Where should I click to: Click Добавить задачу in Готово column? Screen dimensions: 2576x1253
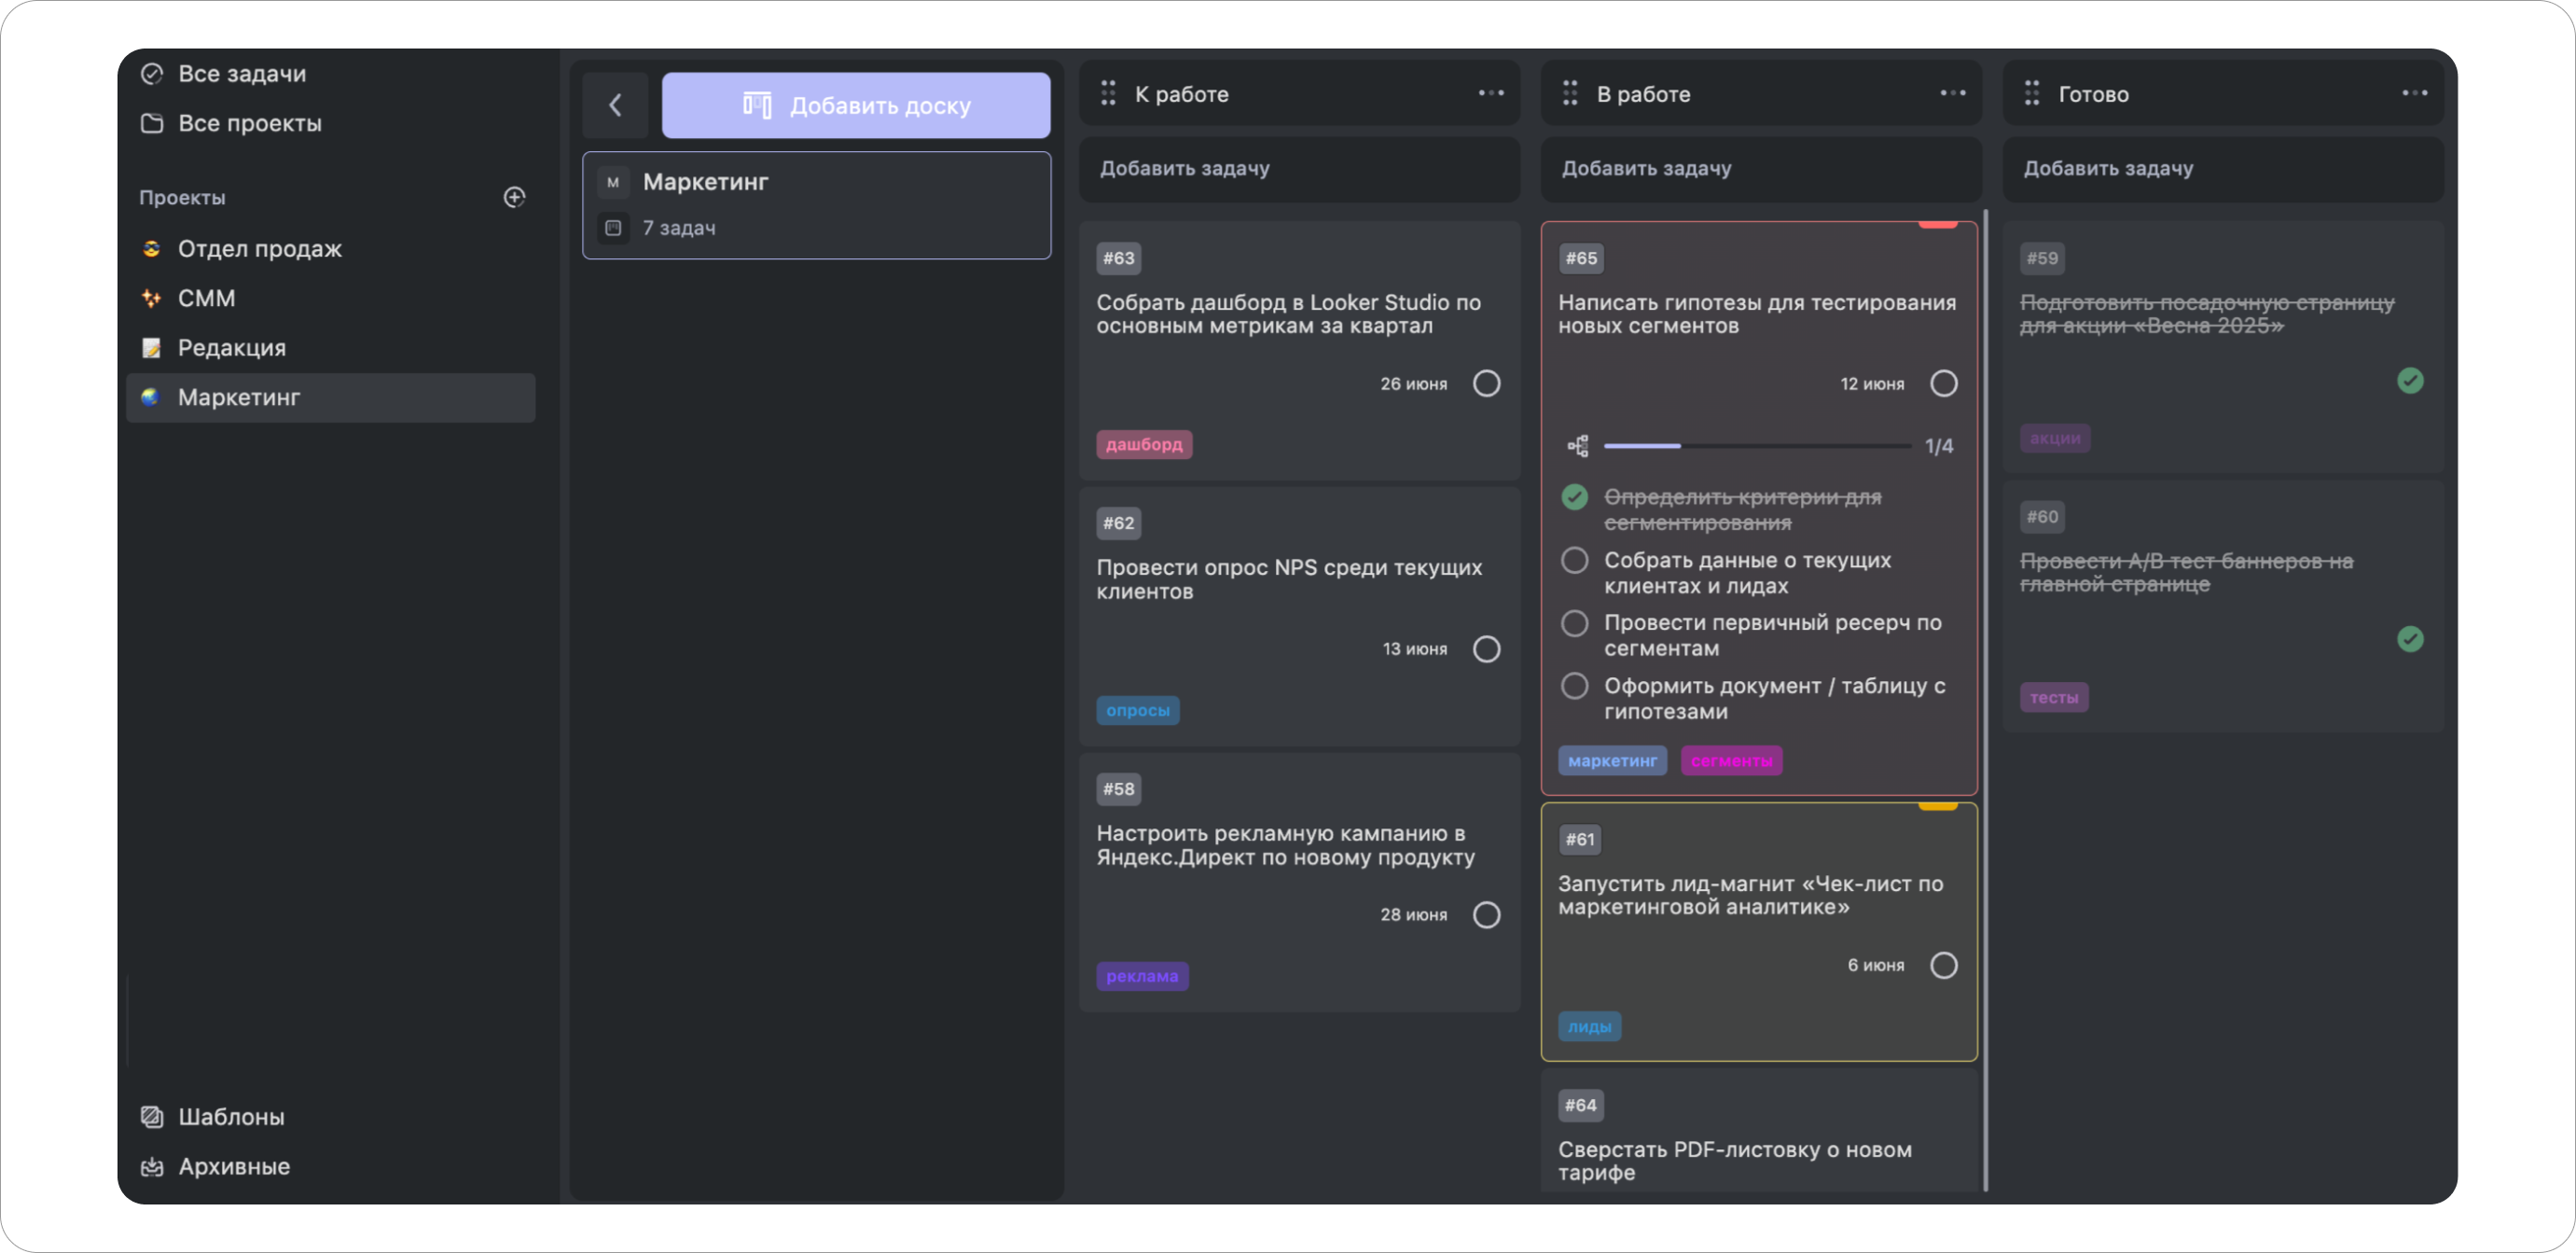coord(2108,168)
